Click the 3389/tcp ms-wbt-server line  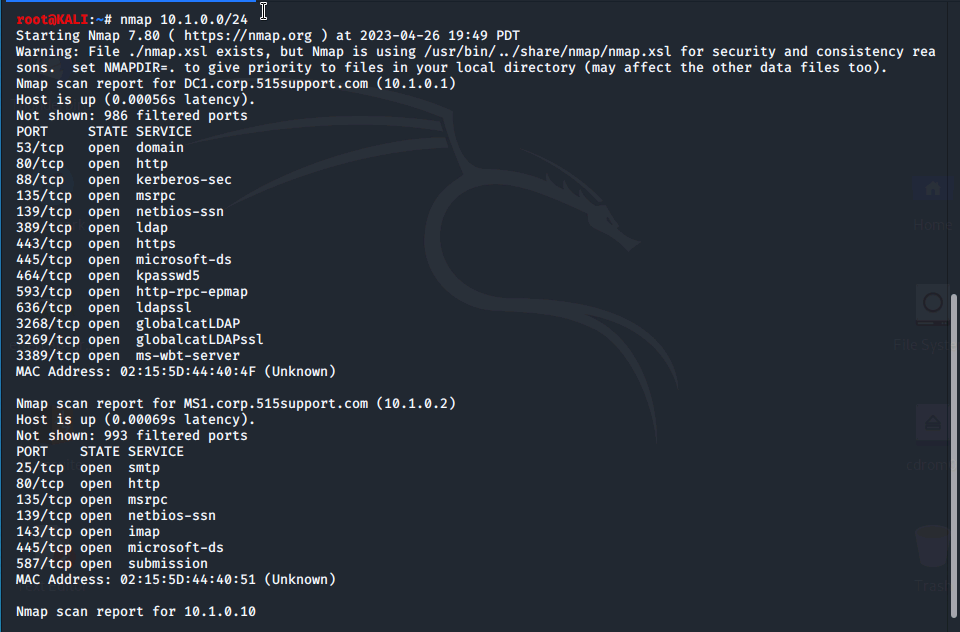128,356
